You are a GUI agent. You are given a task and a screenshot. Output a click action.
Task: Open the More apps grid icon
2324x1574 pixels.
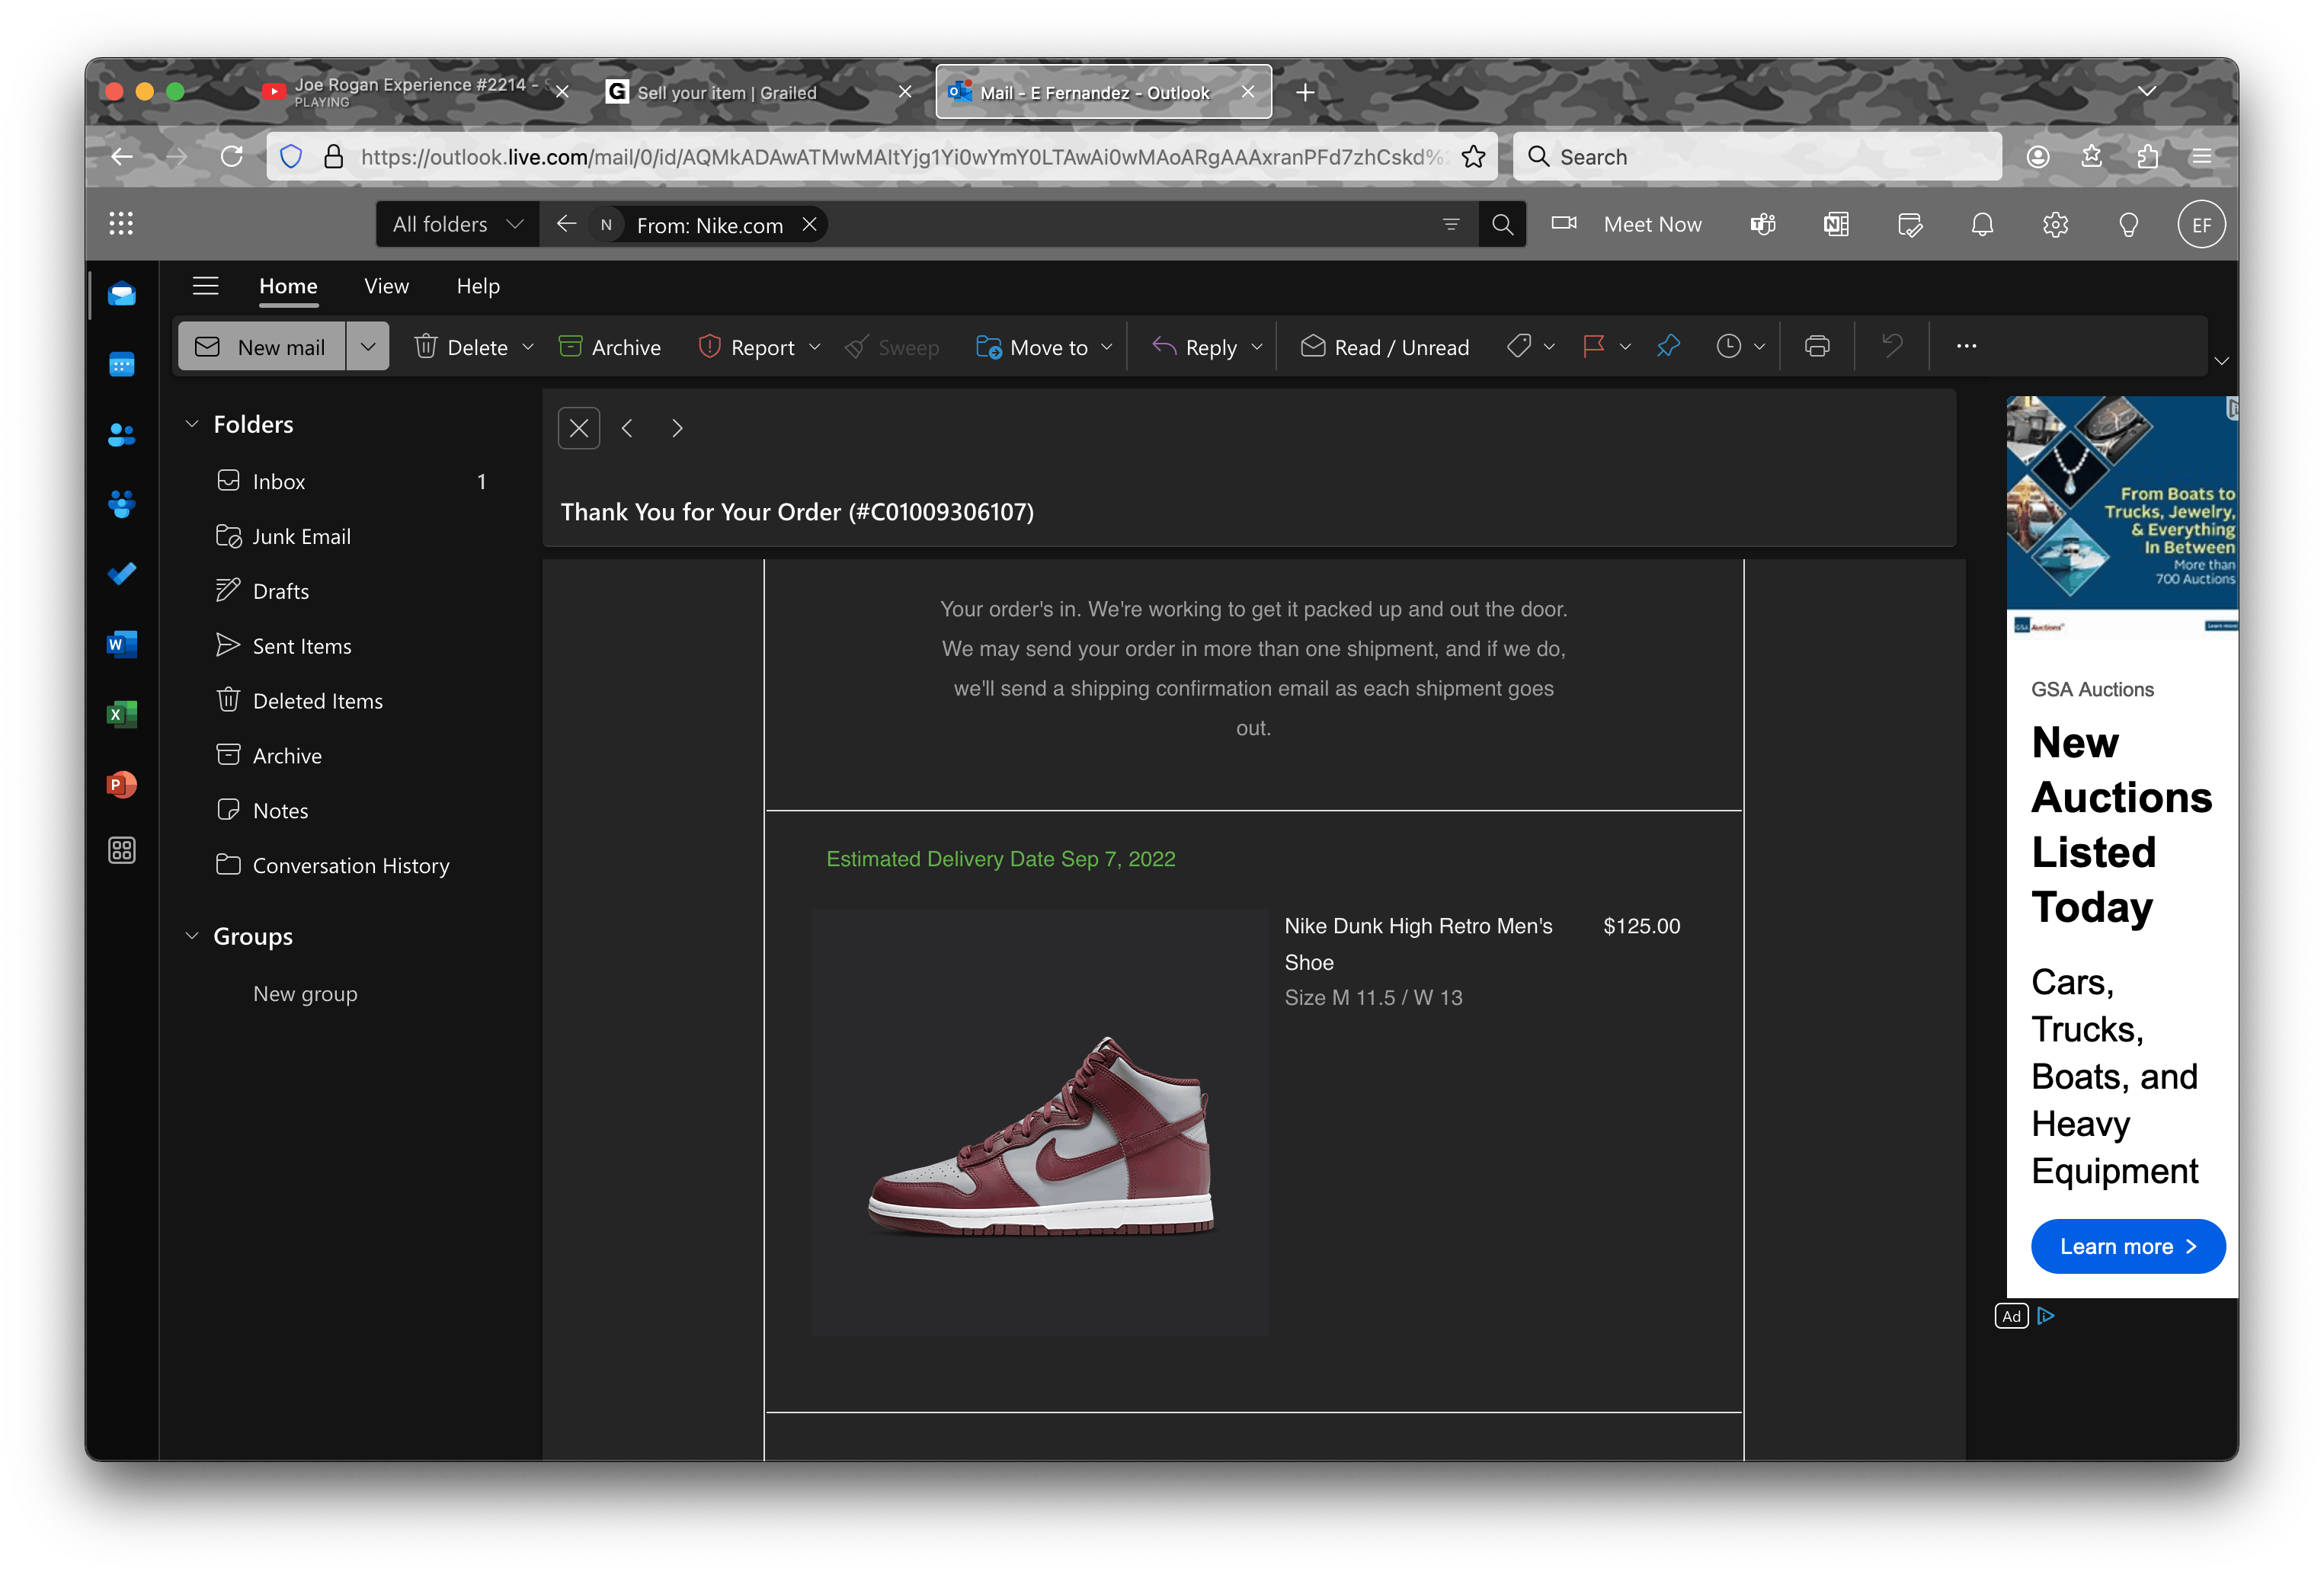pos(122,851)
